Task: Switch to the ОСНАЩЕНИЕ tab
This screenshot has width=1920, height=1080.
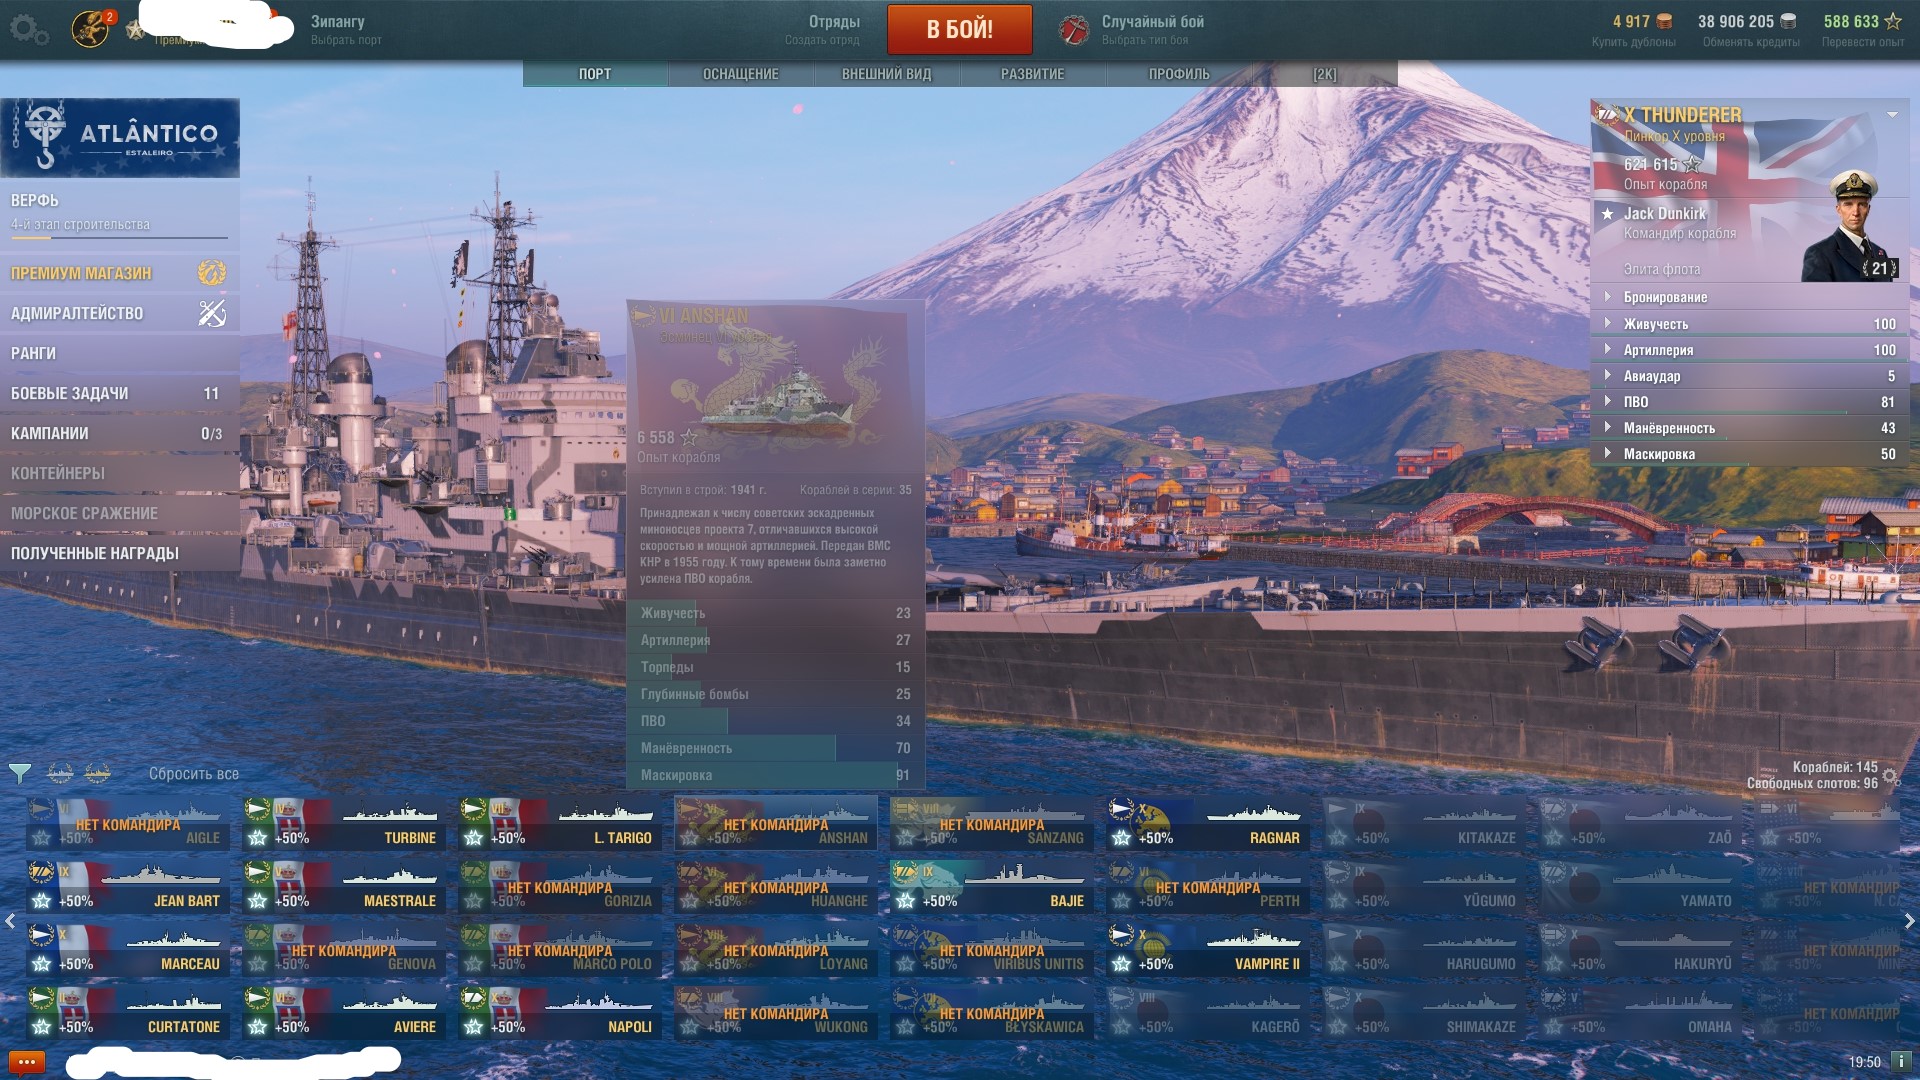Action: (740, 74)
